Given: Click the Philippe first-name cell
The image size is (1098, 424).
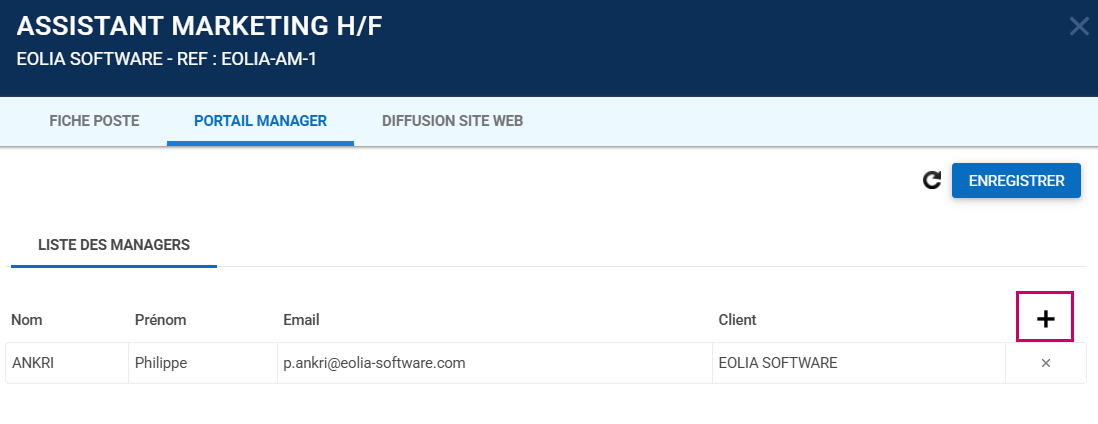Looking at the screenshot, I should [x=162, y=363].
